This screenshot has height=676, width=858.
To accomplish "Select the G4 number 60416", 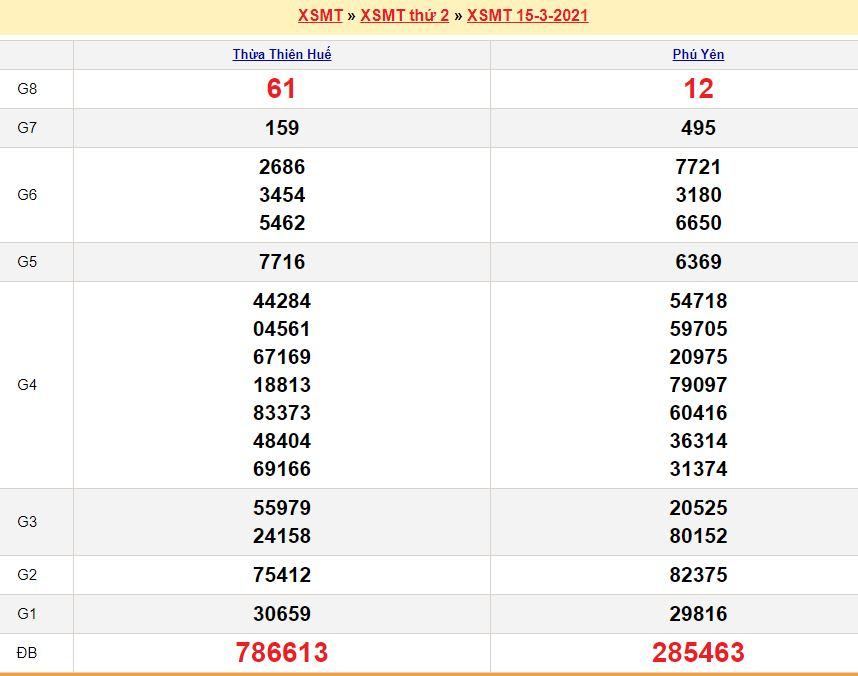I will coord(698,413).
